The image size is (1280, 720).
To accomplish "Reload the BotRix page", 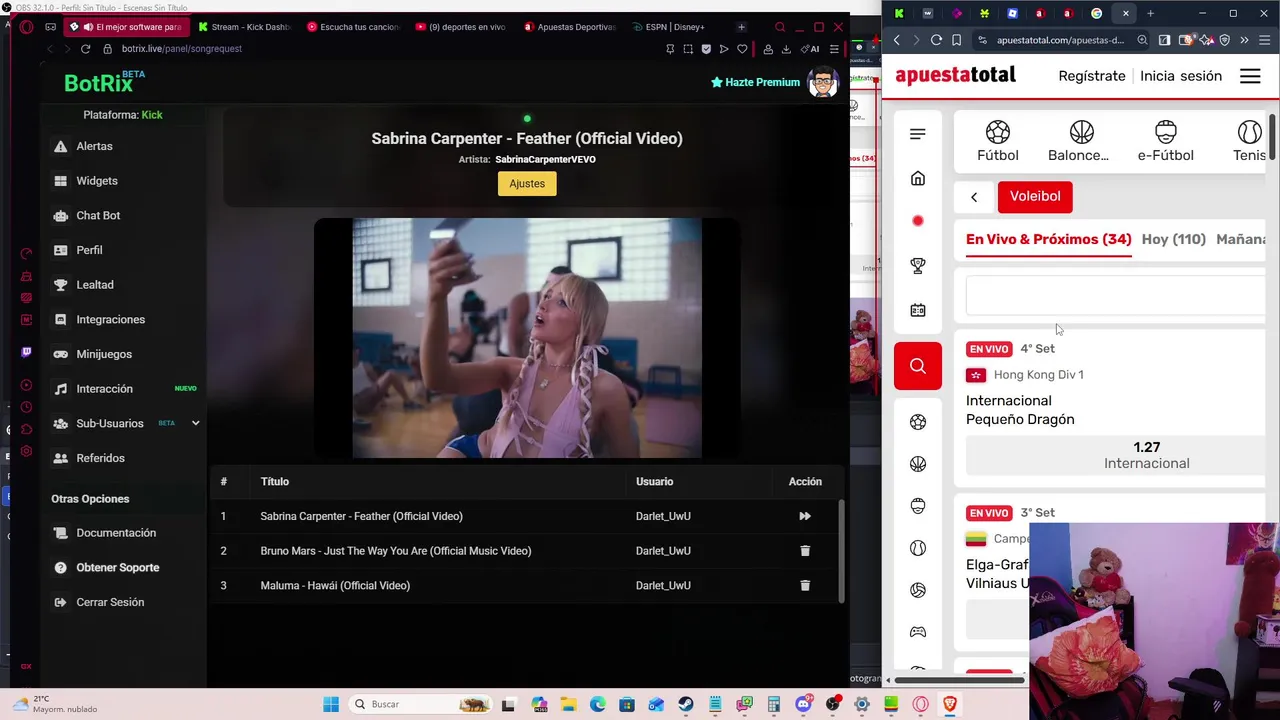I will (85, 49).
